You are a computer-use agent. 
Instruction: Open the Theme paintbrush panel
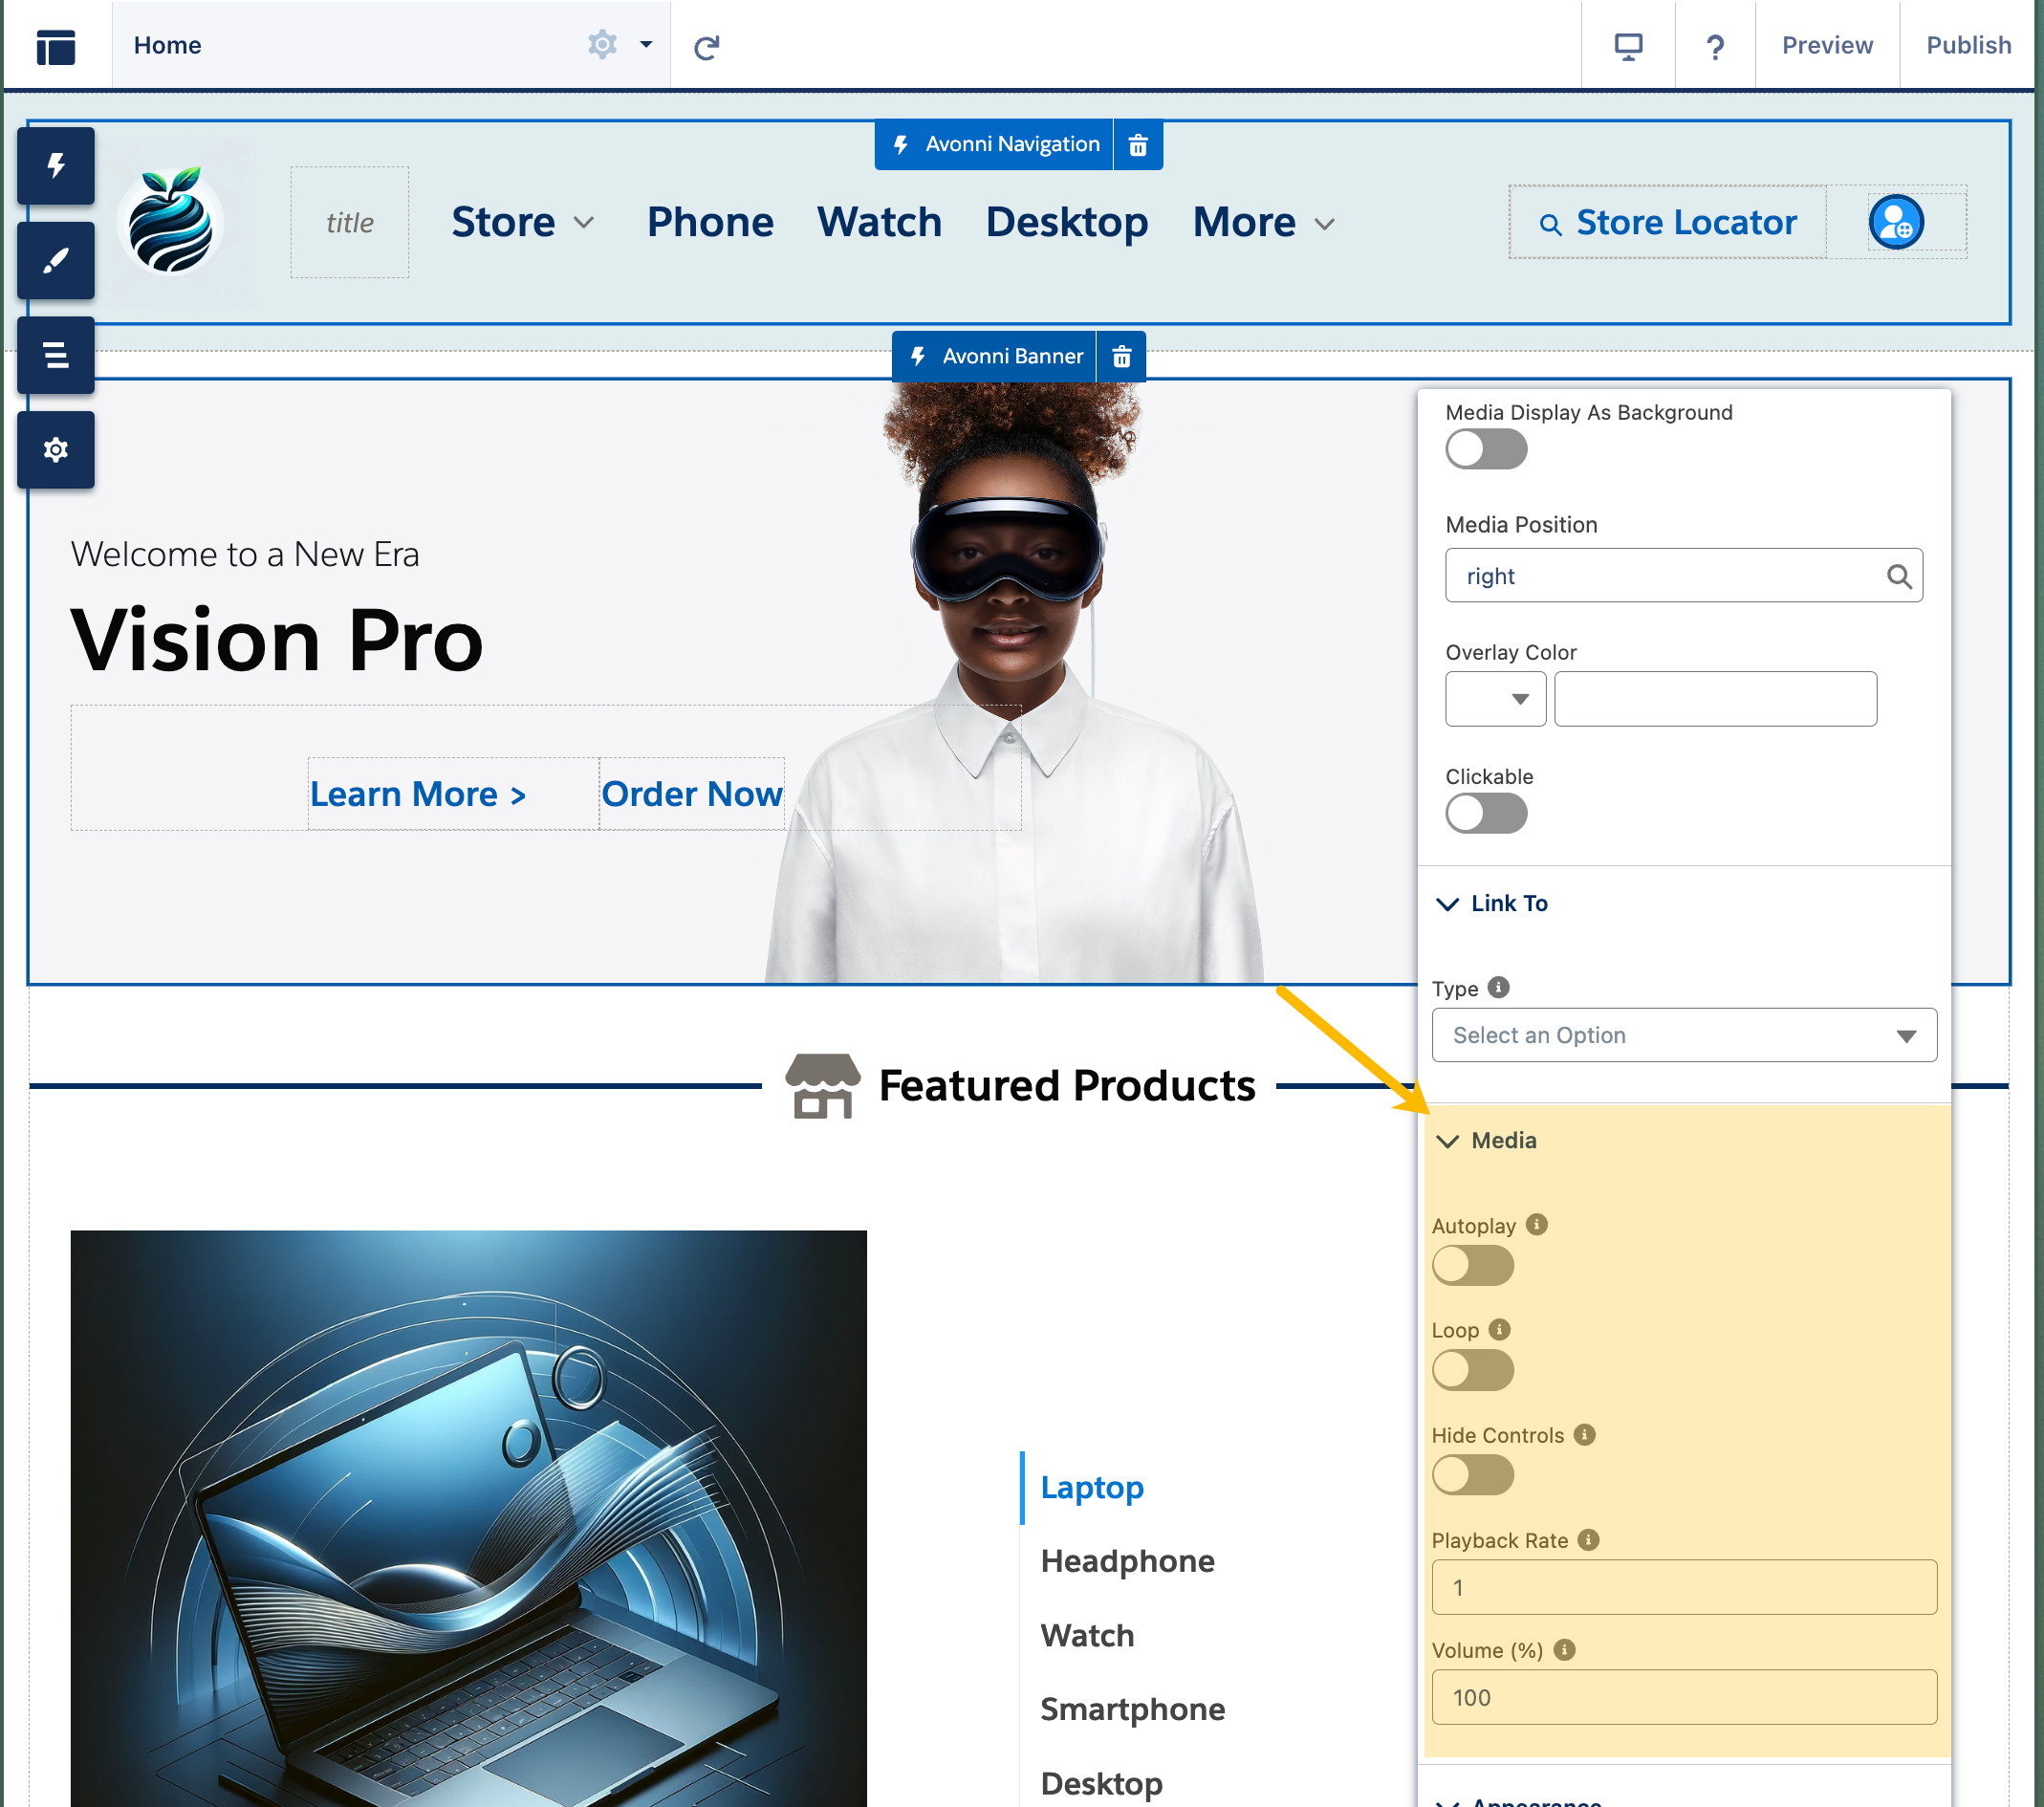coord(56,261)
